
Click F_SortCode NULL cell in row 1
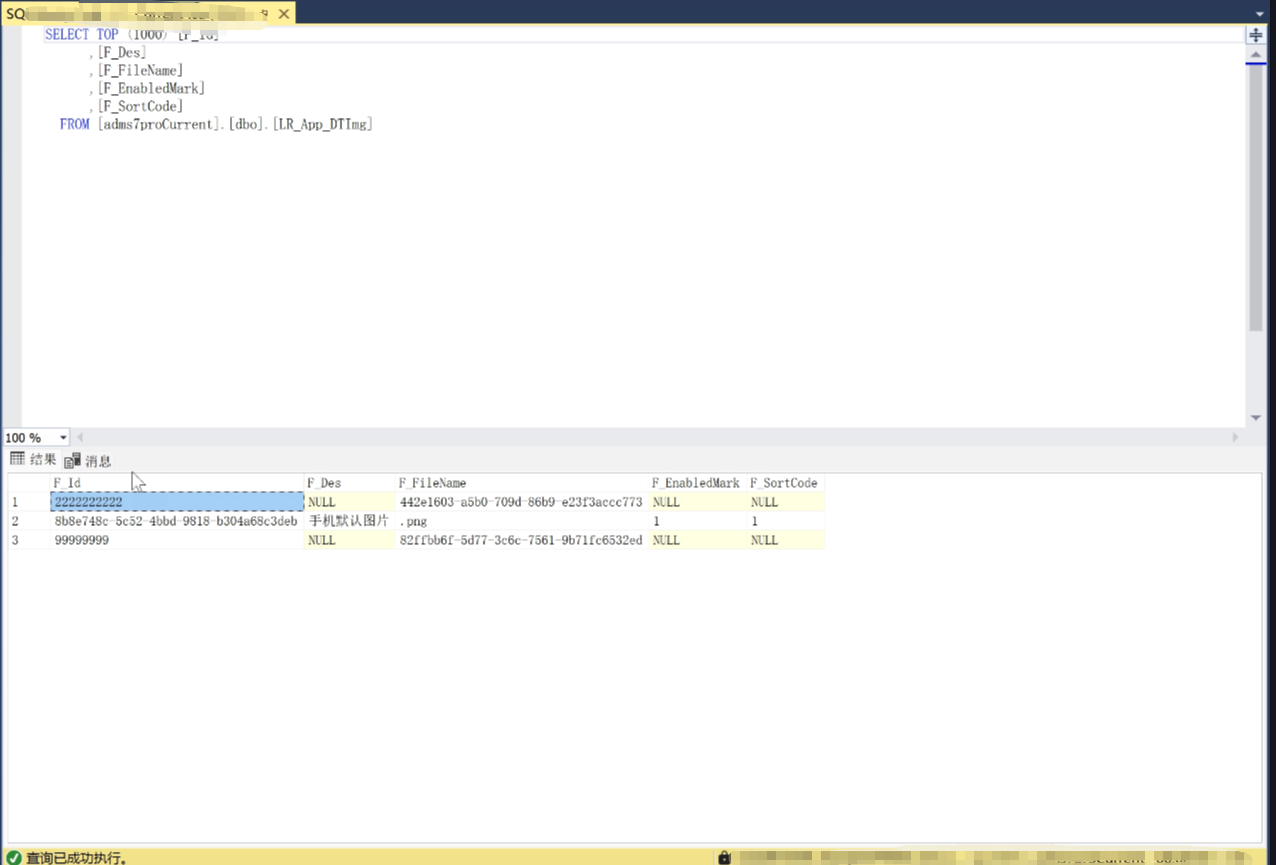click(785, 502)
